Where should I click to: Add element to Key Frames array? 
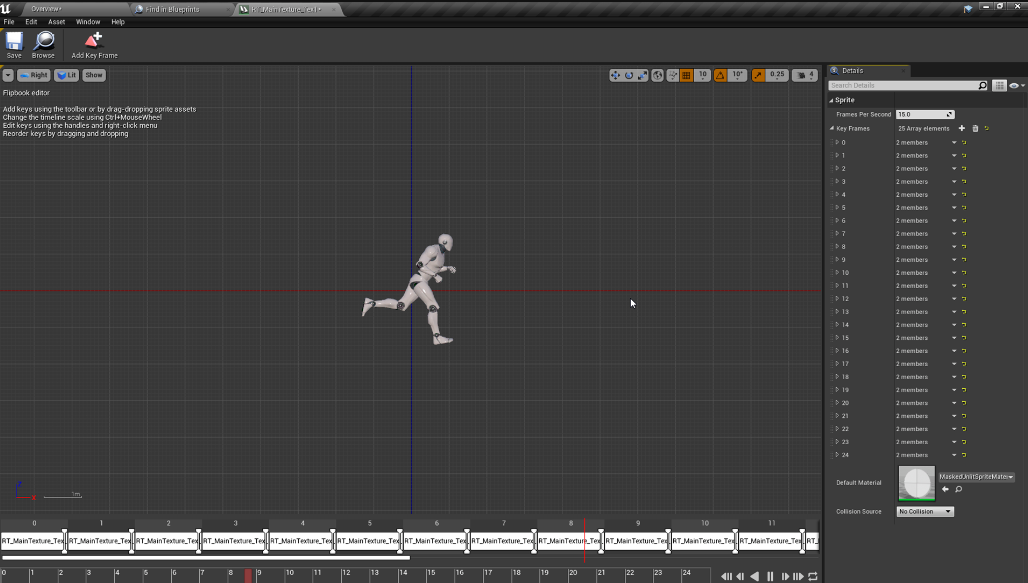(x=962, y=129)
